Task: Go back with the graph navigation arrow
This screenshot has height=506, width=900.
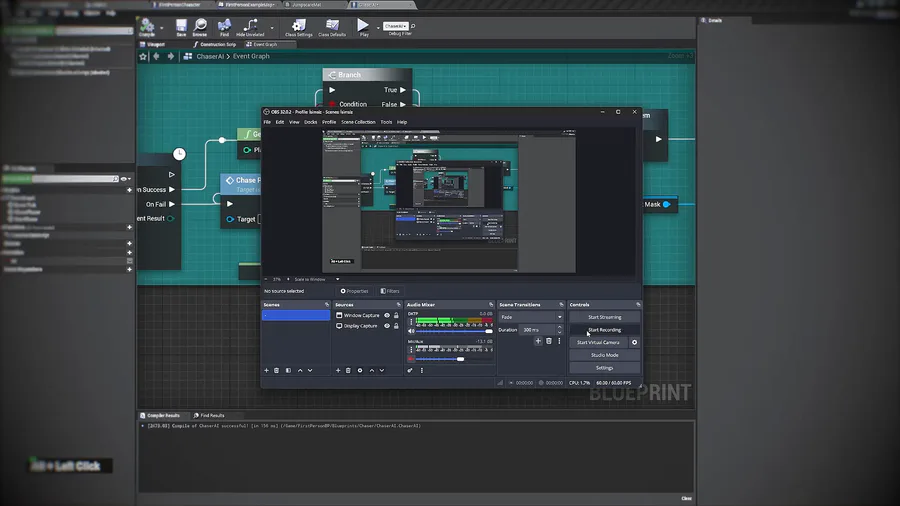Action: pyautogui.click(x=156, y=56)
